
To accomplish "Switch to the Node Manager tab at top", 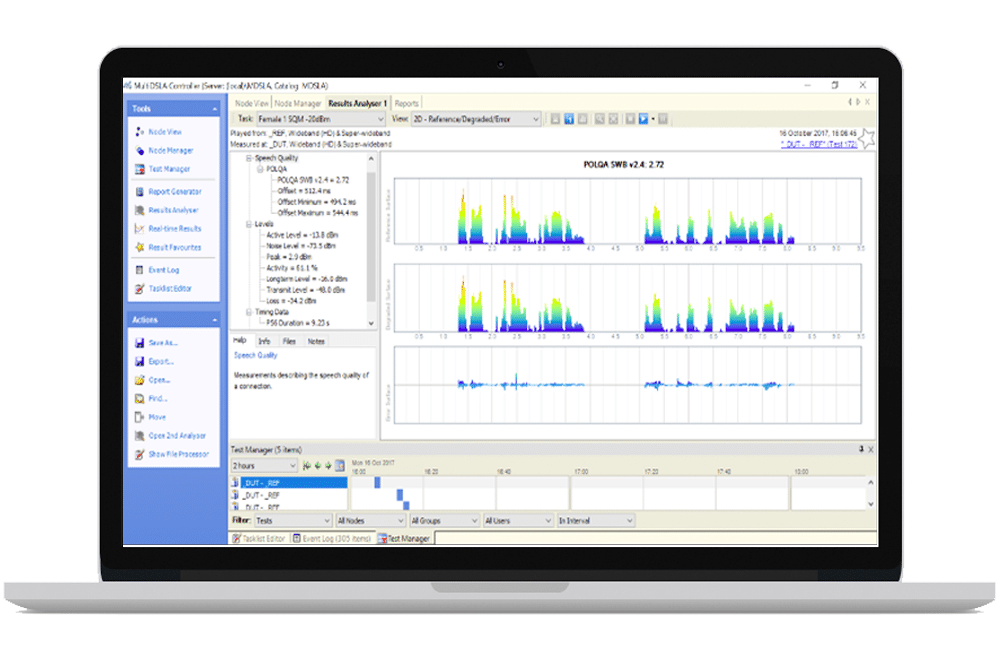I will point(298,103).
